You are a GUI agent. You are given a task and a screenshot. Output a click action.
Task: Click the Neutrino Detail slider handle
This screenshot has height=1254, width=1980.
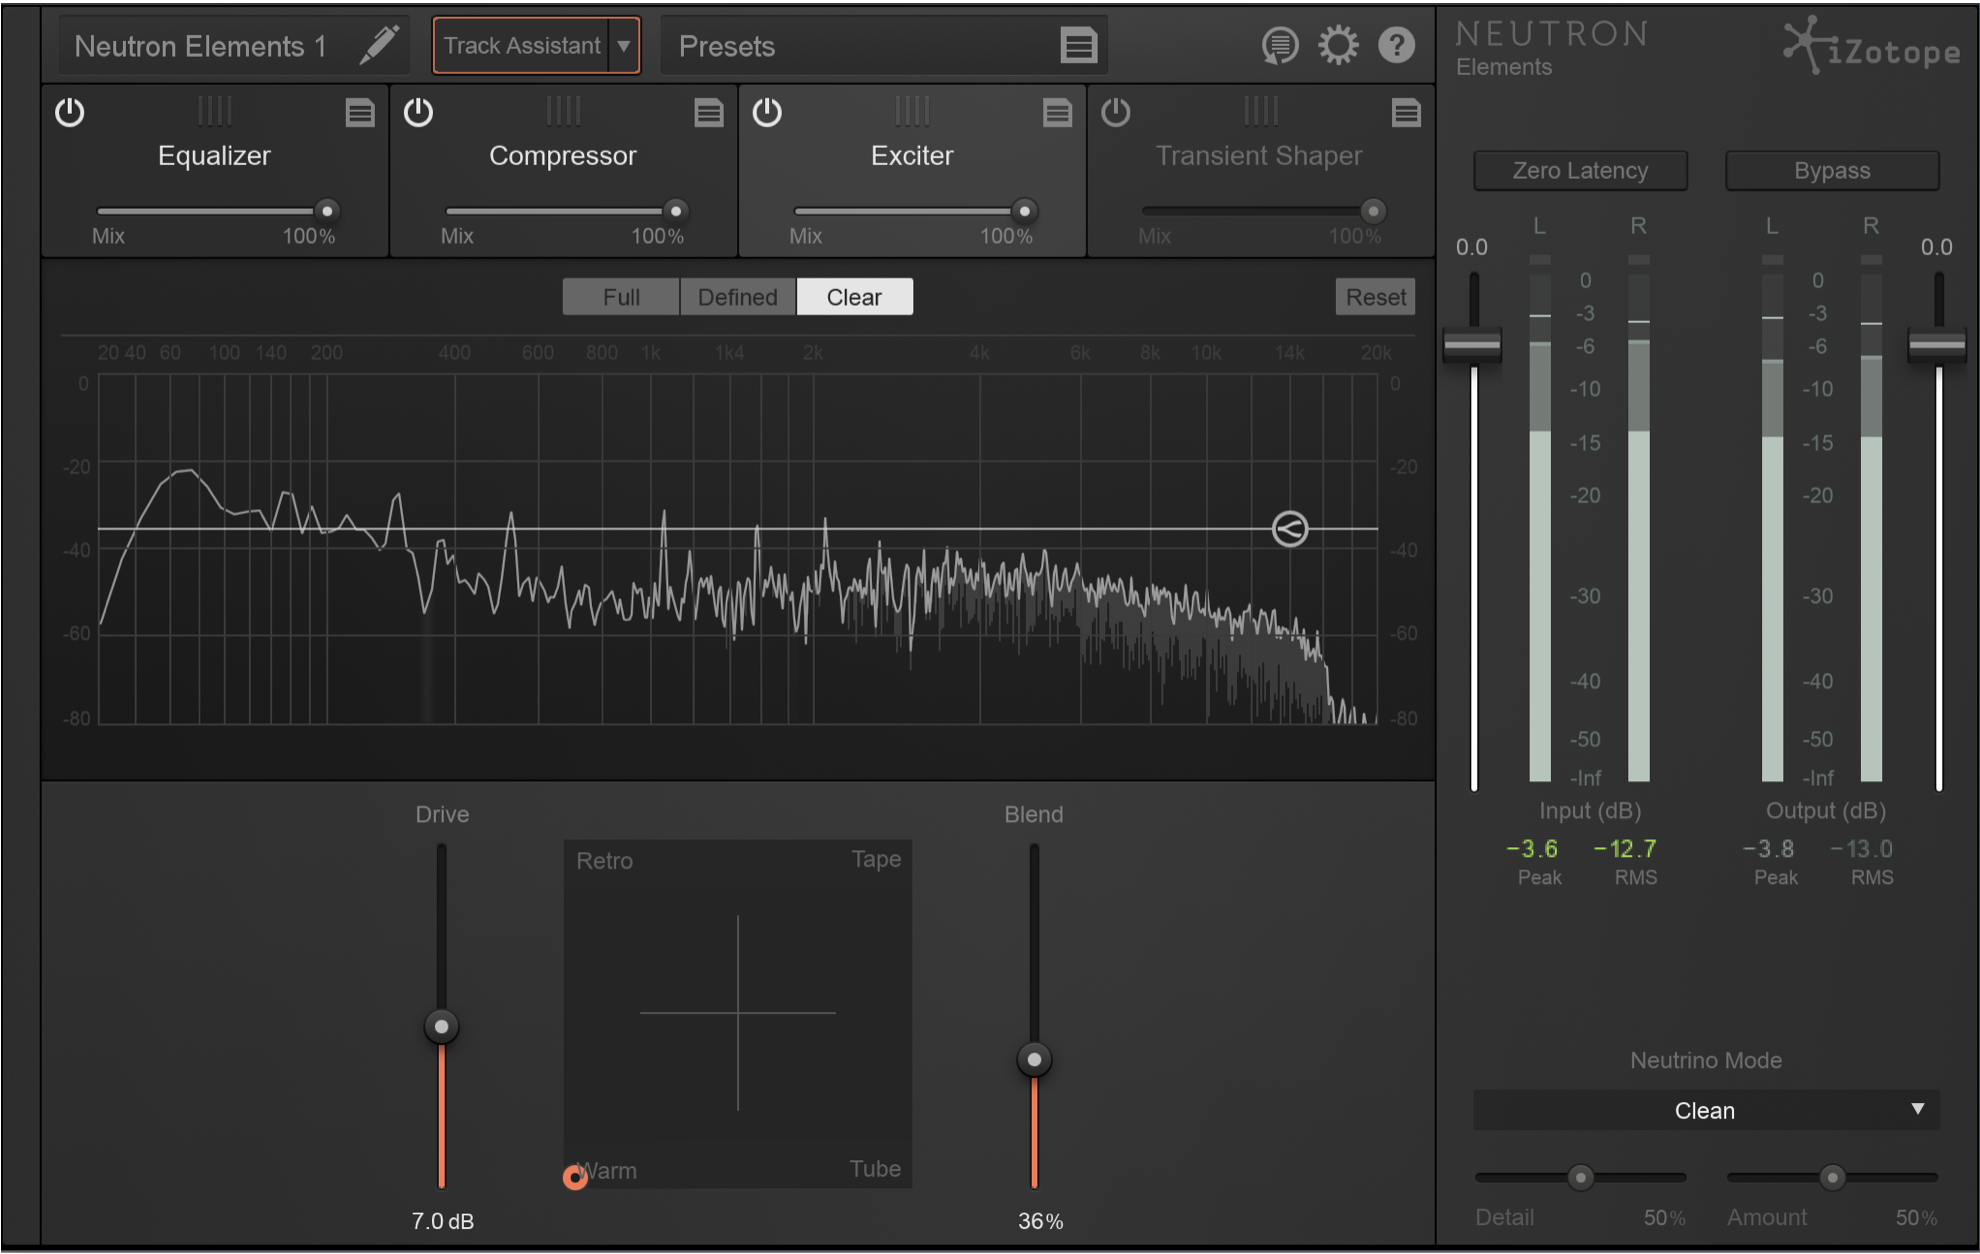pyautogui.click(x=1580, y=1177)
